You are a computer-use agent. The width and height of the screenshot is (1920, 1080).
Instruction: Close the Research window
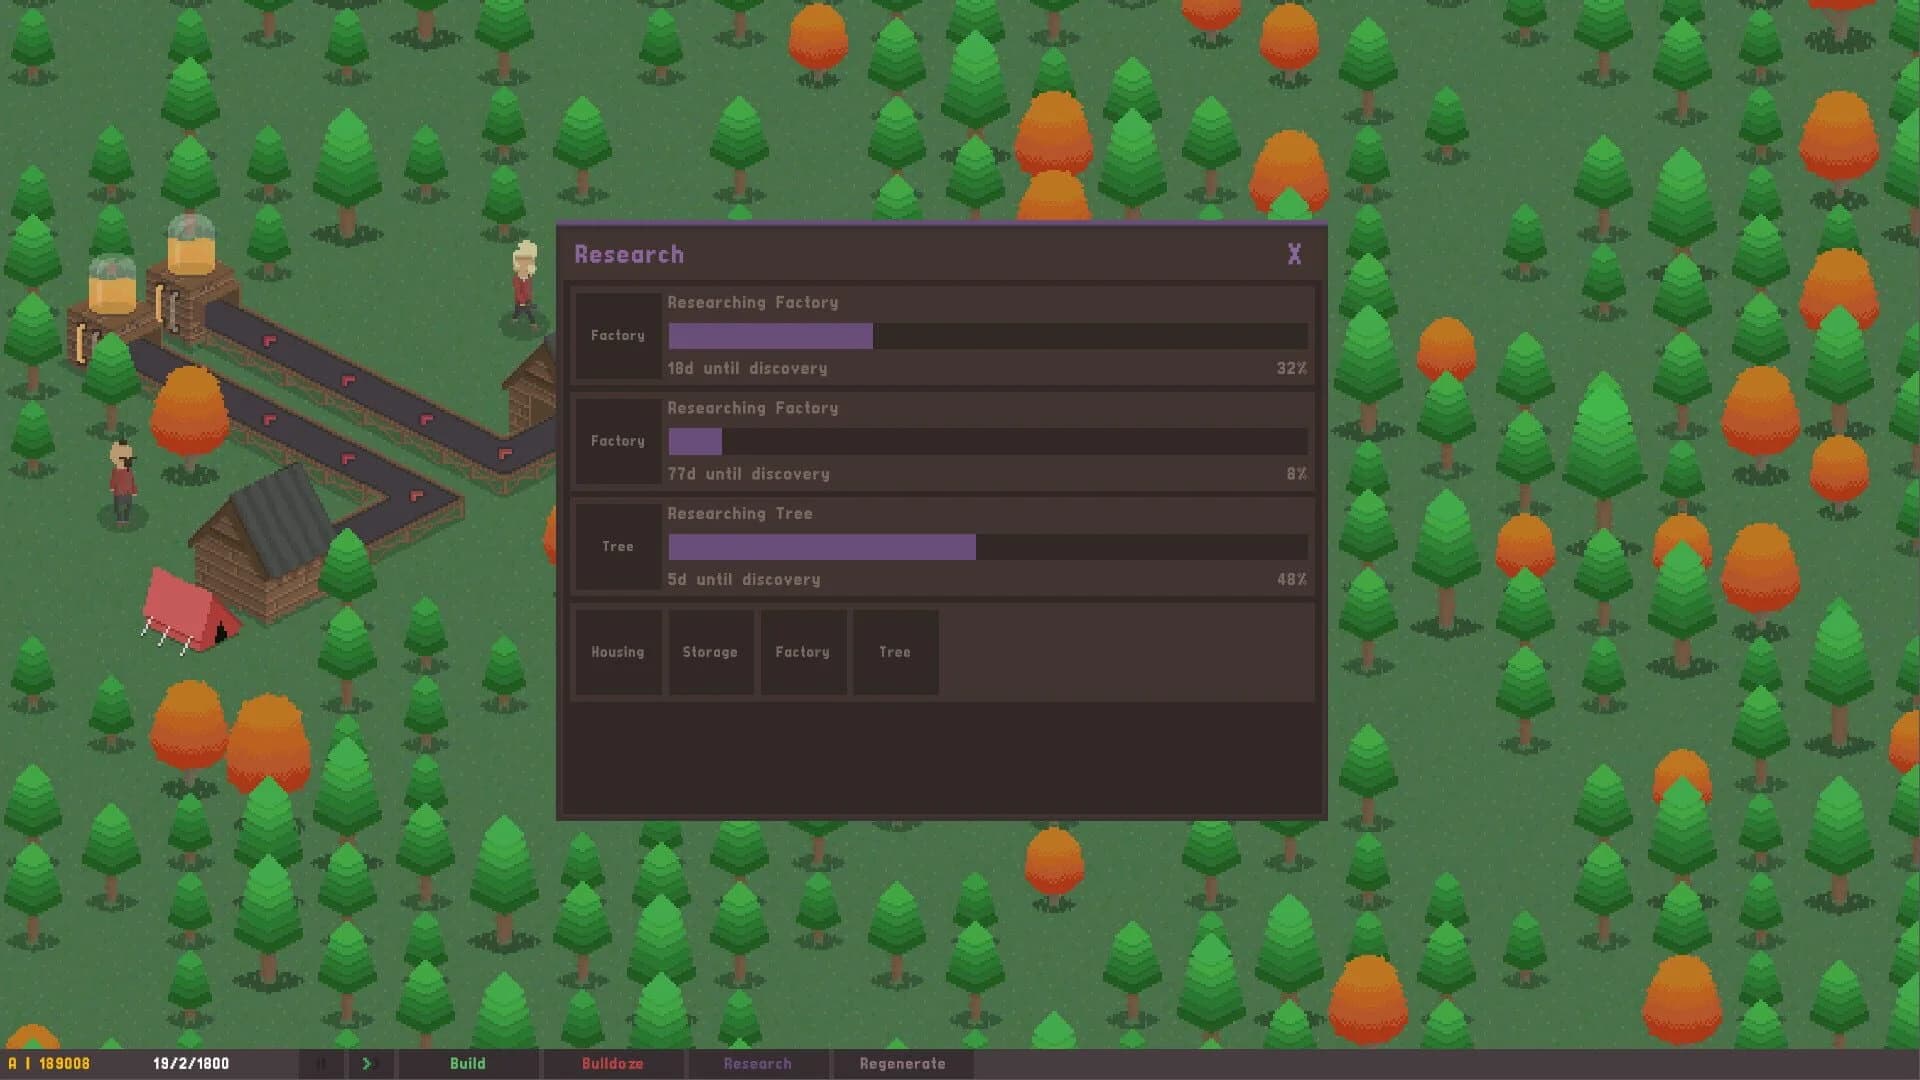pos(1294,254)
